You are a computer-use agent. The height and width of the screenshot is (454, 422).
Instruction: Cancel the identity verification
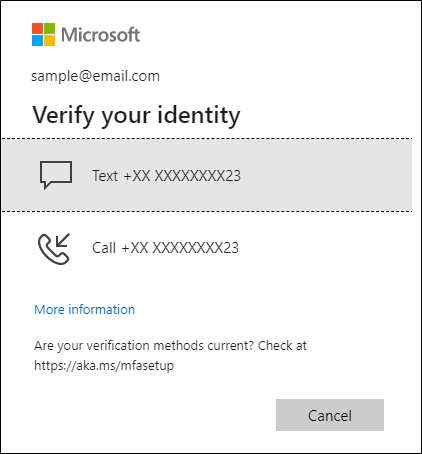pos(330,415)
